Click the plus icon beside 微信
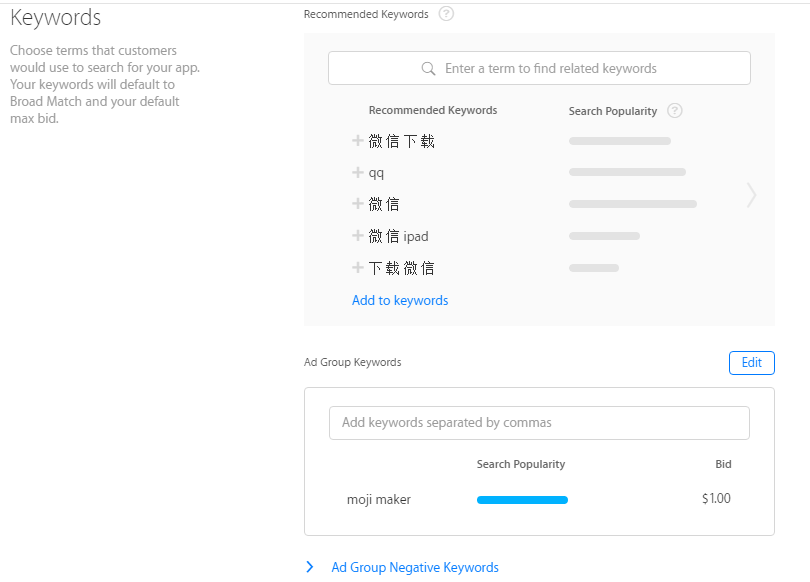 click(357, 203)
